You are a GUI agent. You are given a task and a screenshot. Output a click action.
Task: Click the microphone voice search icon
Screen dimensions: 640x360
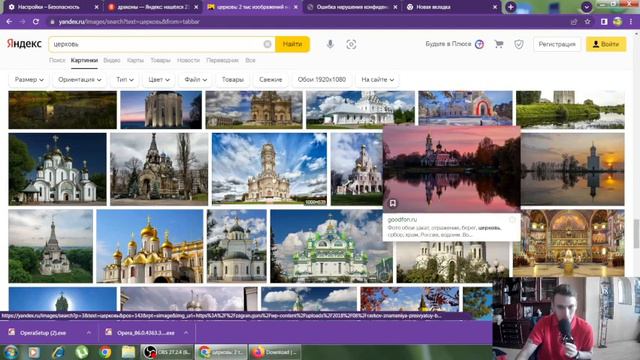point(330,44)
